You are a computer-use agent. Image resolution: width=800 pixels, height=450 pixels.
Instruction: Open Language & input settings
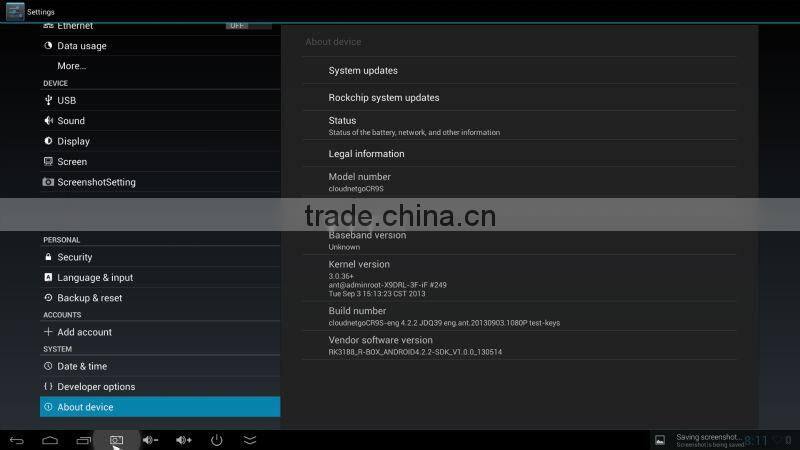(160, 278)
